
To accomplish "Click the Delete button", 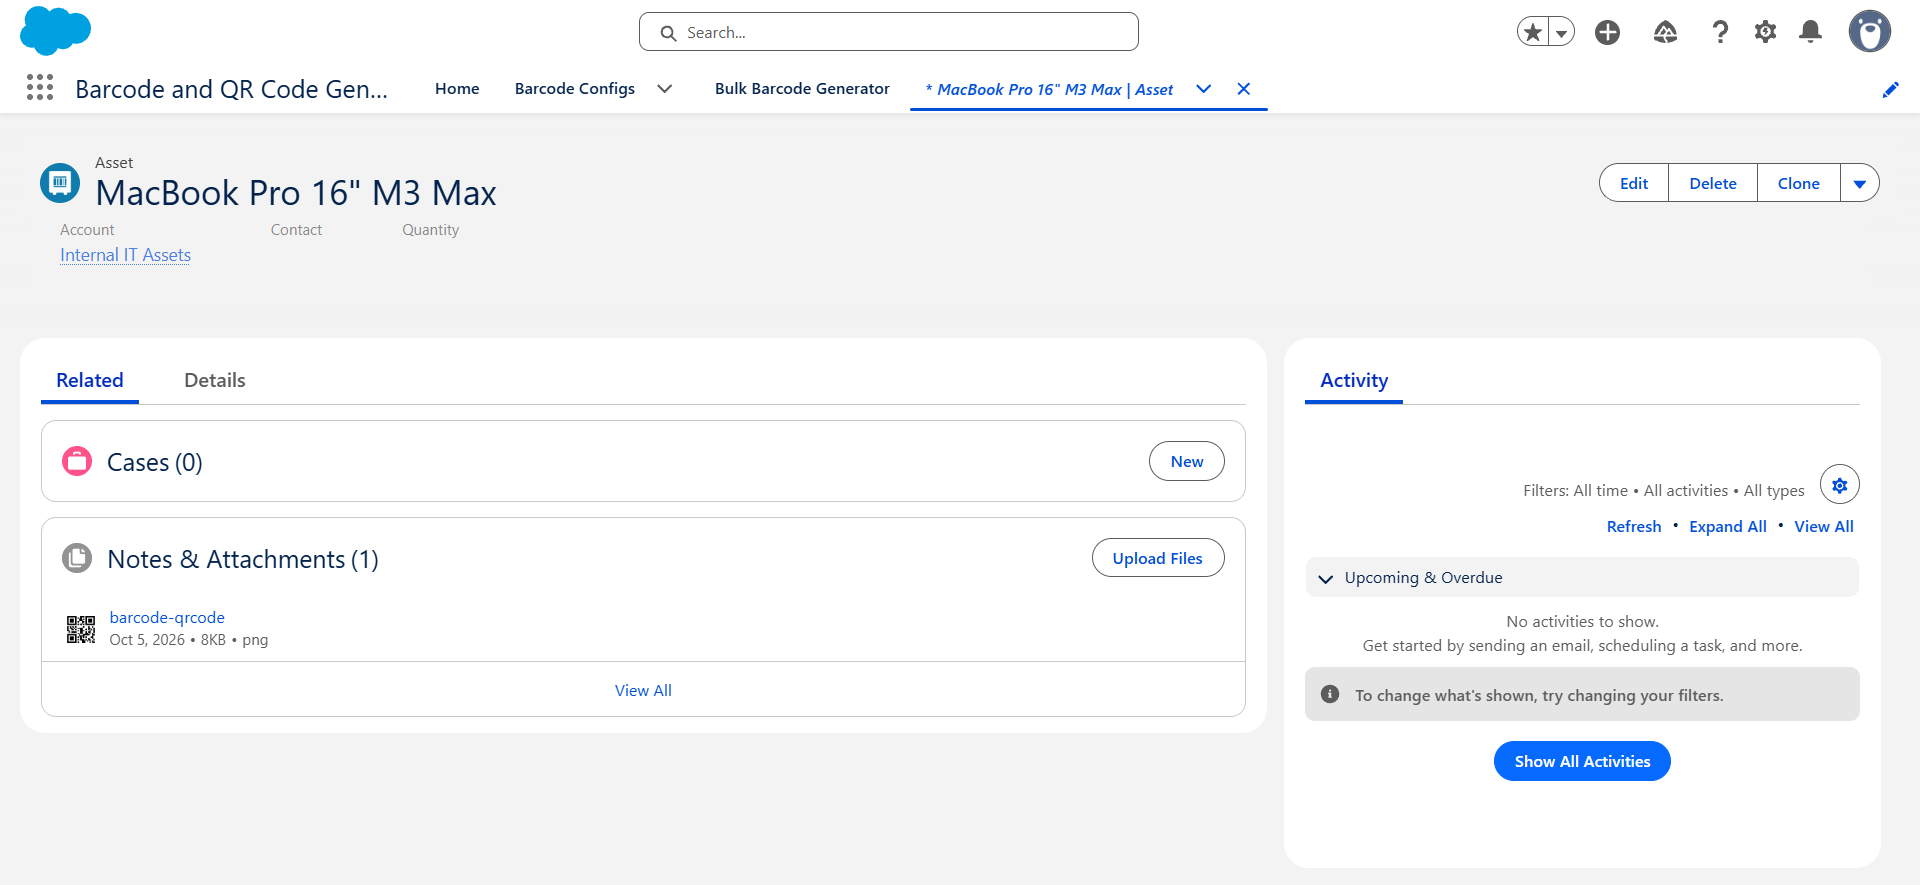I will click(1713, 183).
